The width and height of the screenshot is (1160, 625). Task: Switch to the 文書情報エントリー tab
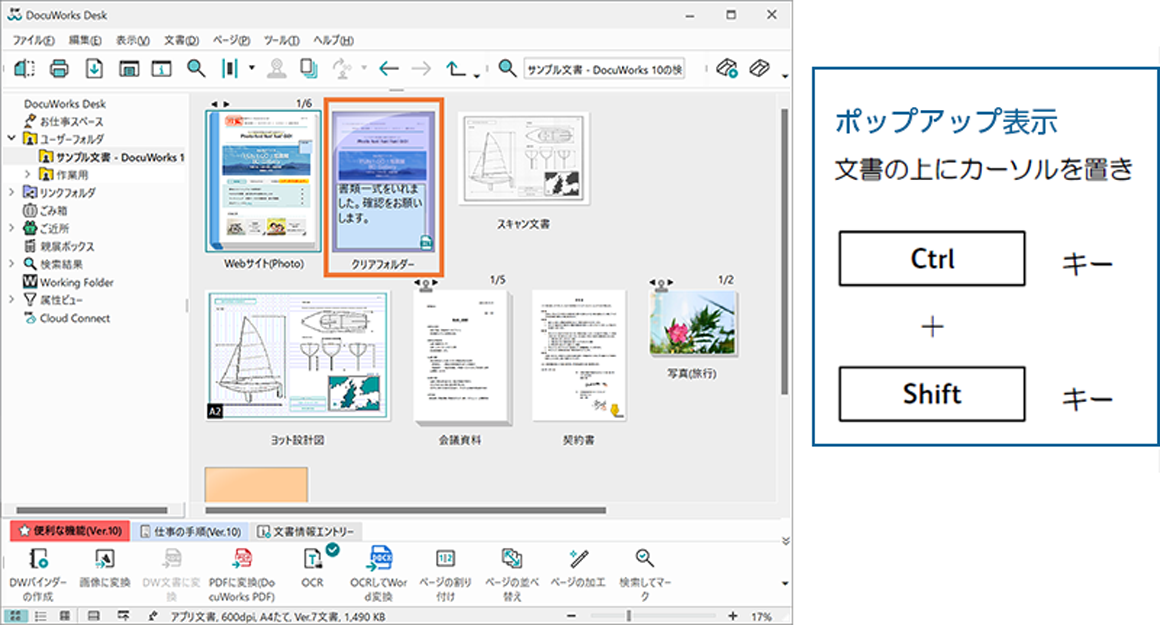(x=306, y=531)
